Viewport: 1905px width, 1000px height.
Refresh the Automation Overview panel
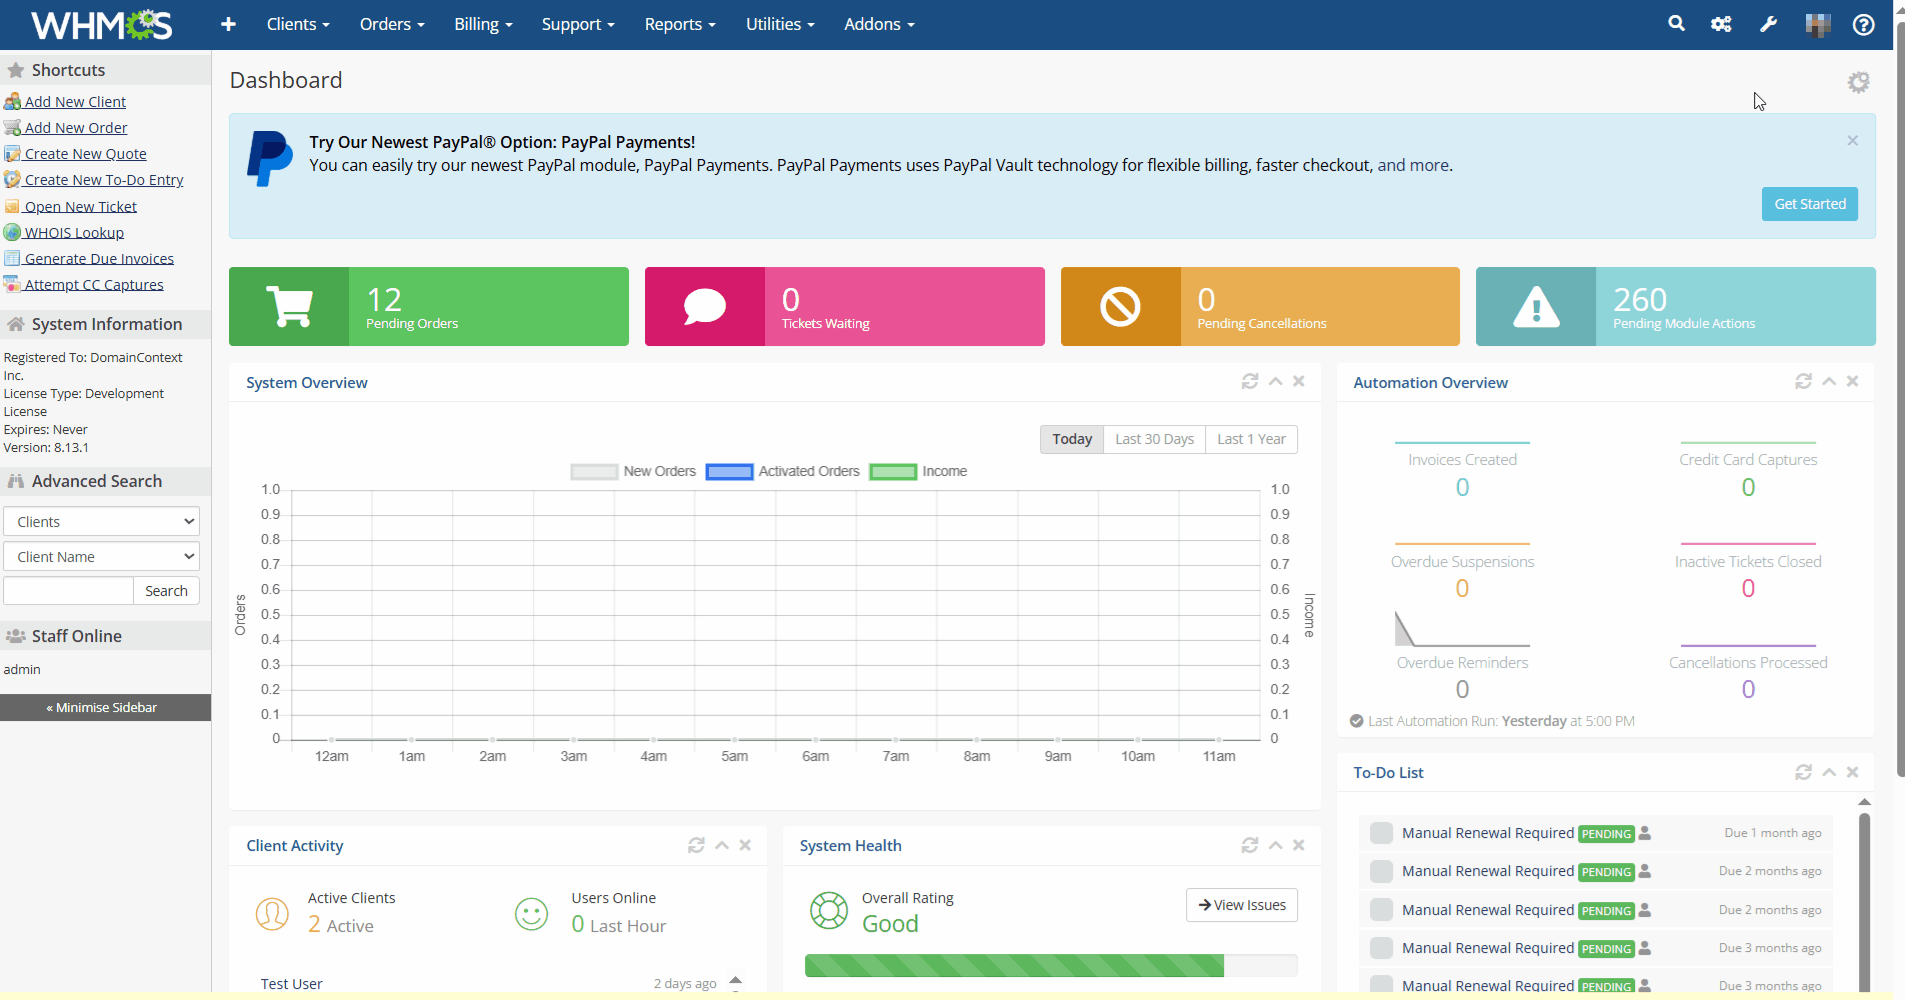click(1803, 381)
